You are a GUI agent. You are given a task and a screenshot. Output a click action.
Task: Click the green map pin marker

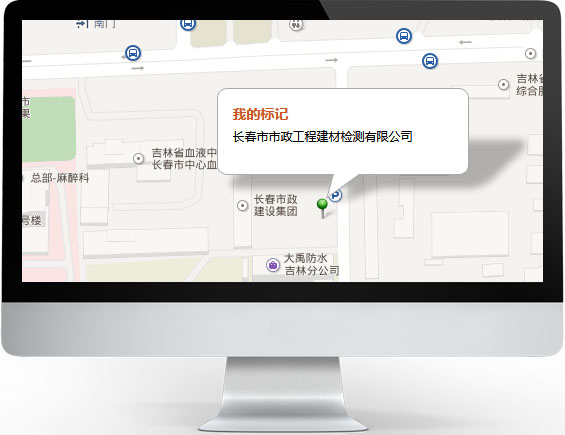[x=322, y=208]
